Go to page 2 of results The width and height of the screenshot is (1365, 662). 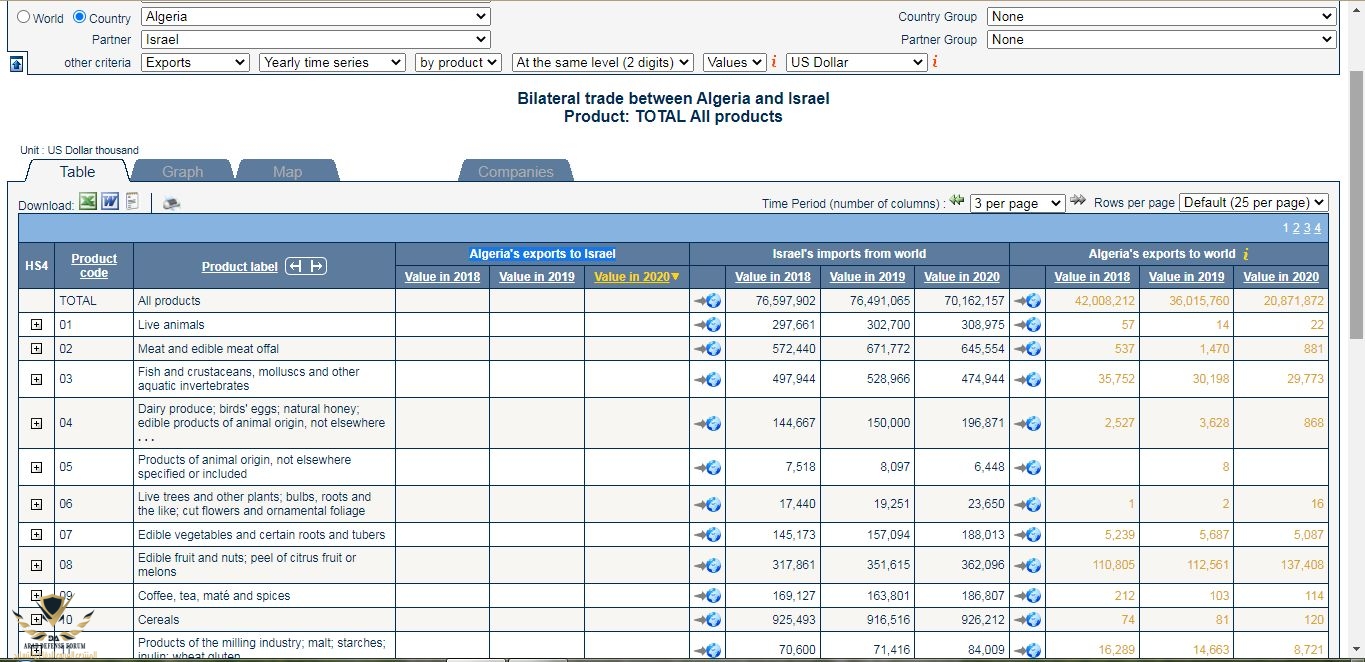point(1296,228)
